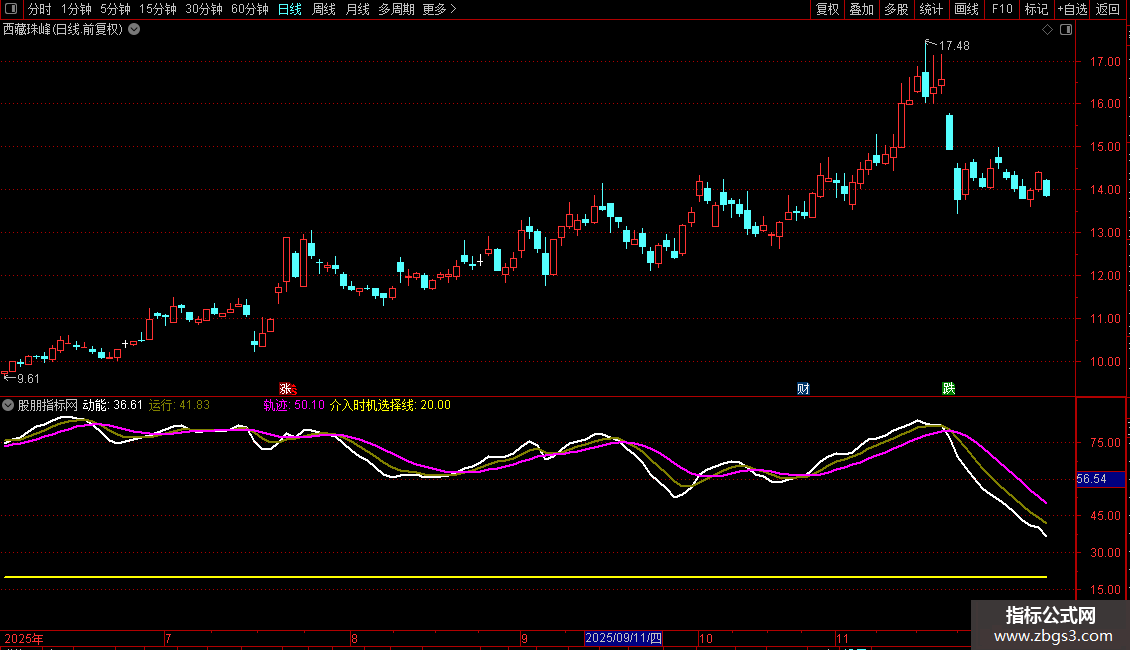Open the stock title dropdown arrow
Viewport: 1130px width, 650px height.
(x=134, y=29)
